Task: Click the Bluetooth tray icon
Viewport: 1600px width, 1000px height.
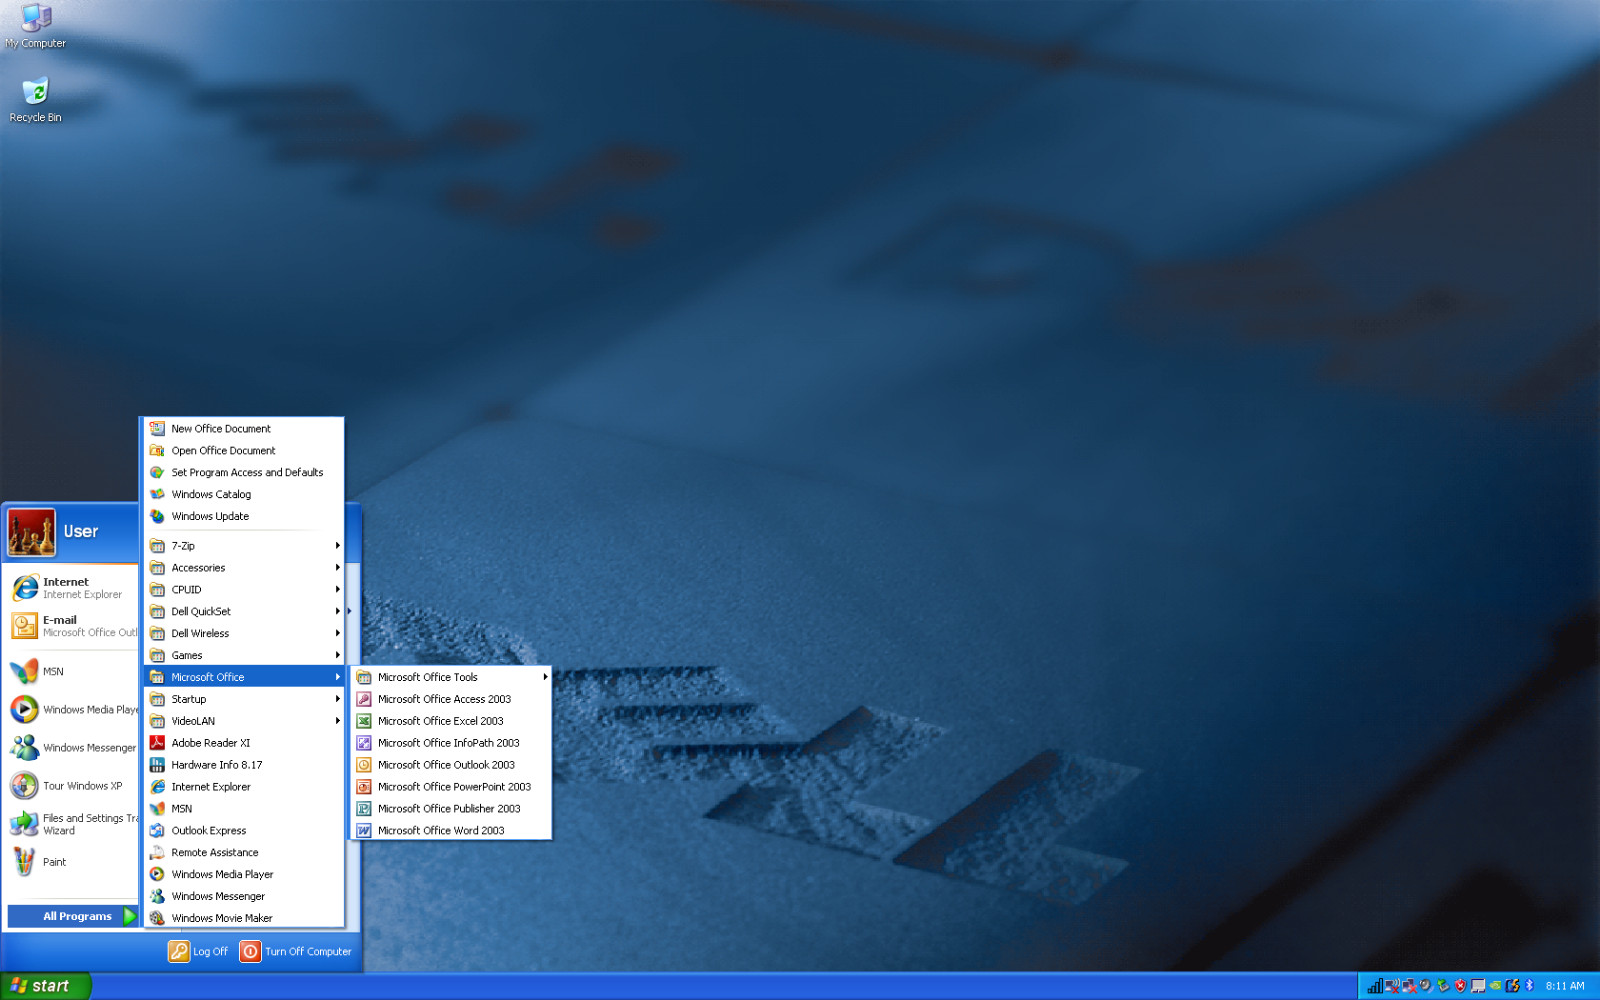Action: (1529, 986)
